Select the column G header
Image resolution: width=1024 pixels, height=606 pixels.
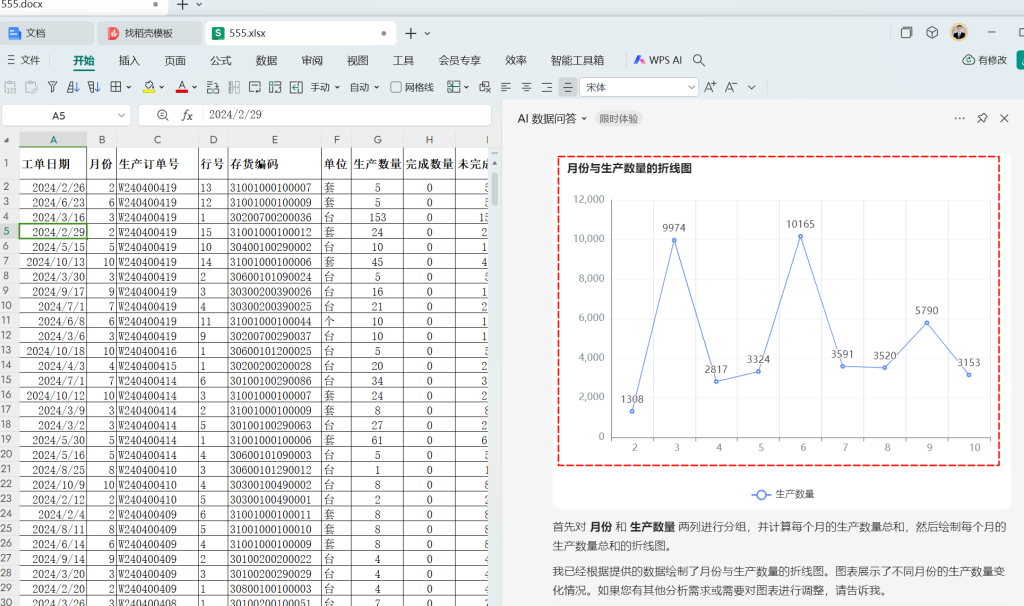pos(377,140)
